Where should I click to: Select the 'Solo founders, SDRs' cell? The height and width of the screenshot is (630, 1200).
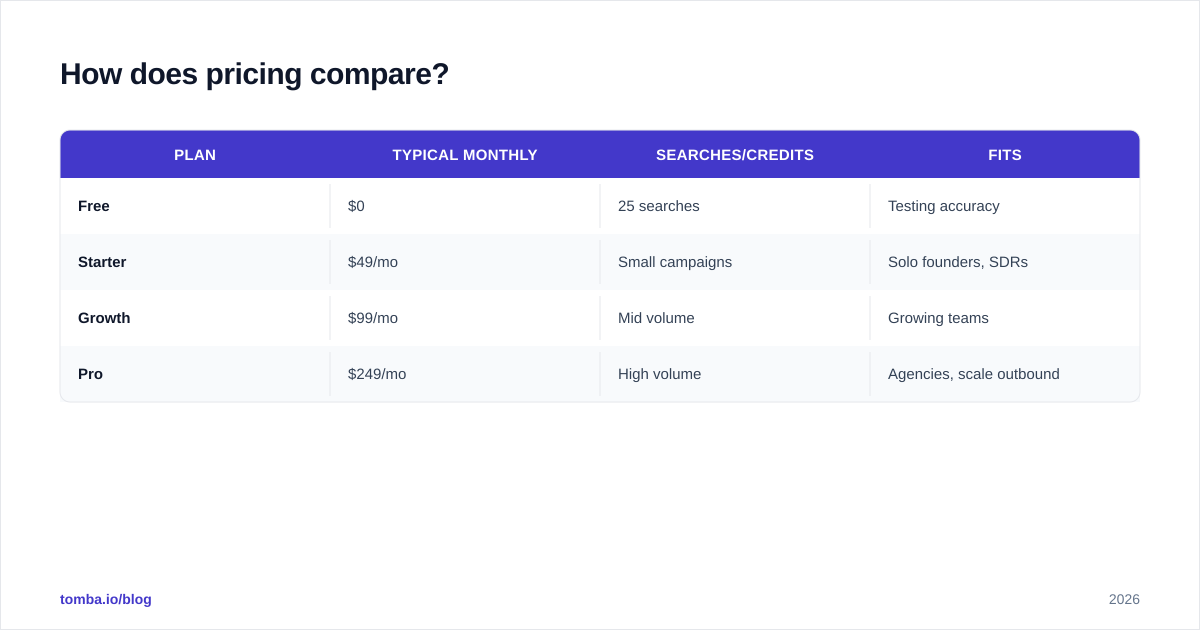pyautogui.click(x=1005, y=262)
